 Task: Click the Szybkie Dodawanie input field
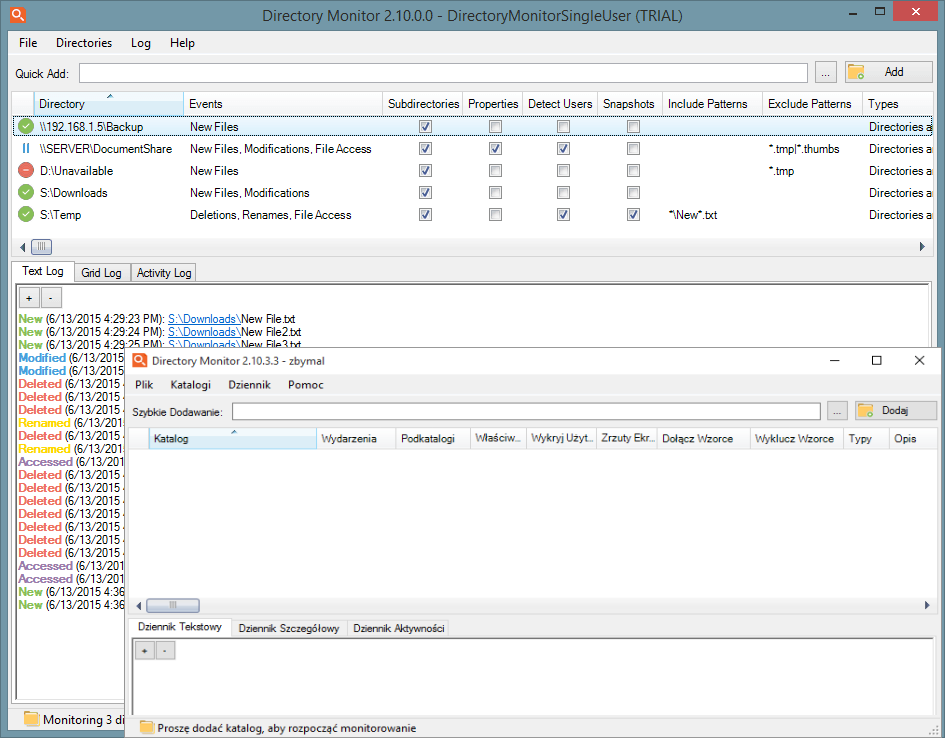click(526, 411)
